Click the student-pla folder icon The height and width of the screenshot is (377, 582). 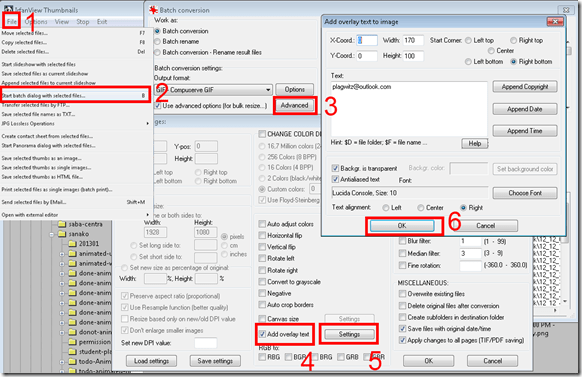(x=72, y=352)
